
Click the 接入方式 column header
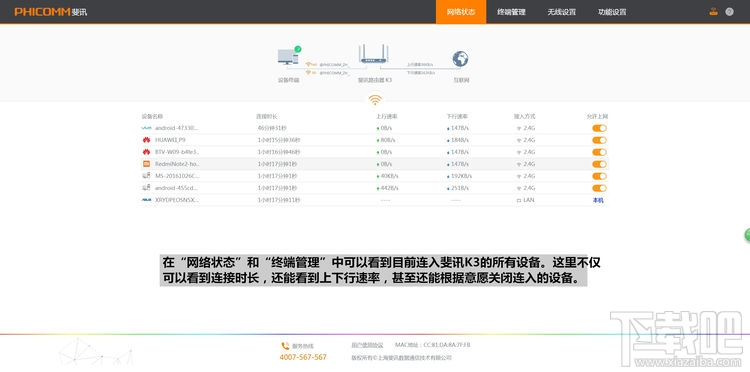pyautogui.click(x=524, y=116)
